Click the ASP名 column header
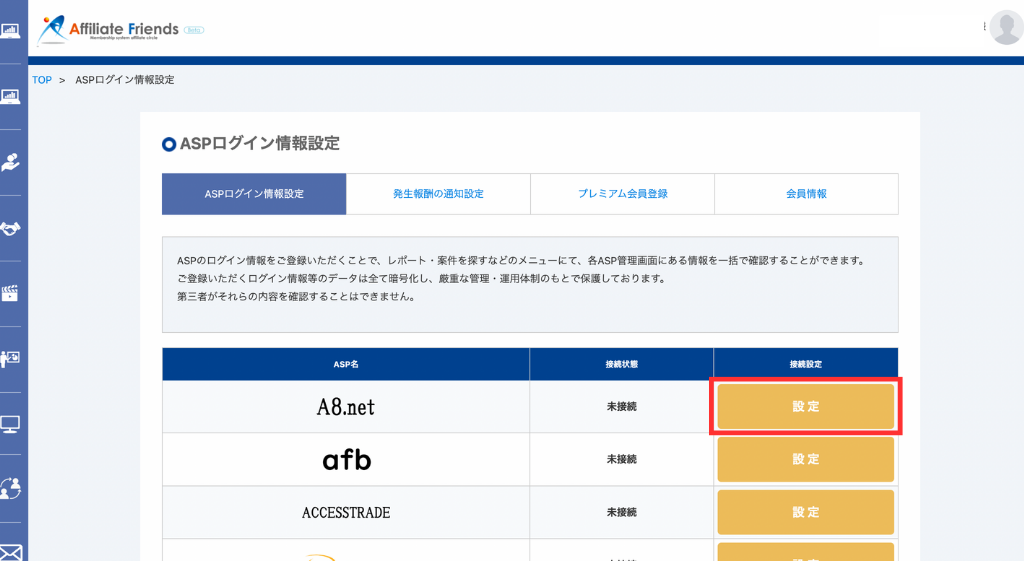Image resolution: width=1024 pixels, height=561 pixels. [x=346, y=364]
